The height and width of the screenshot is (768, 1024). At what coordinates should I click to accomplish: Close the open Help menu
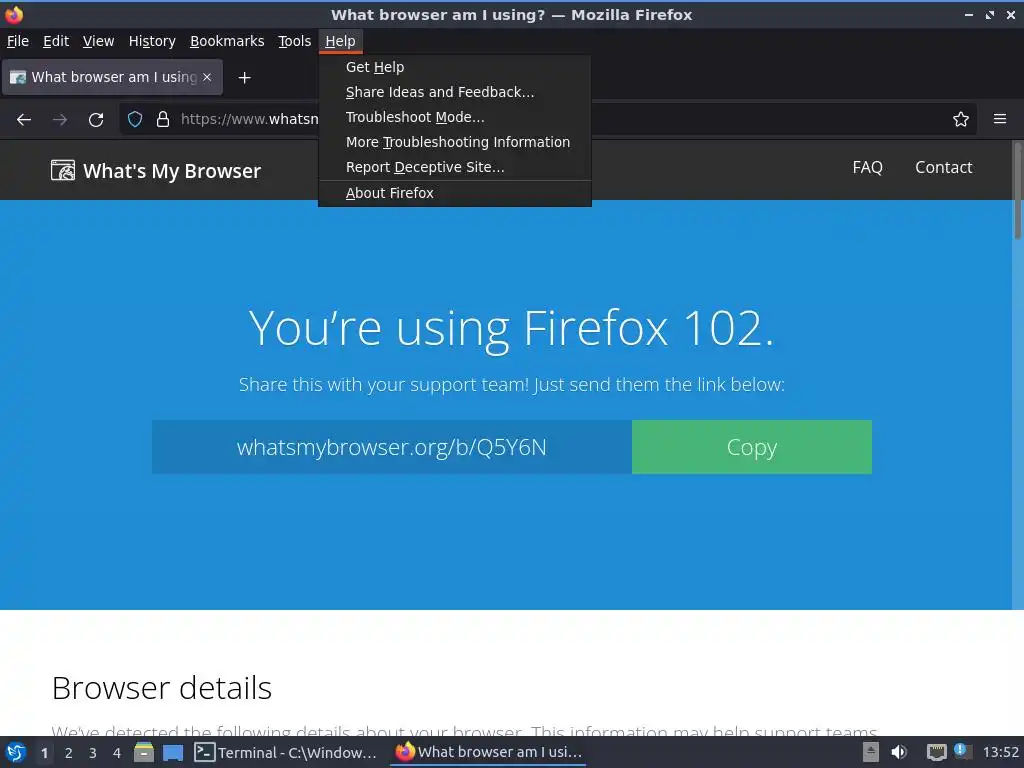click(x=340, y=41)
